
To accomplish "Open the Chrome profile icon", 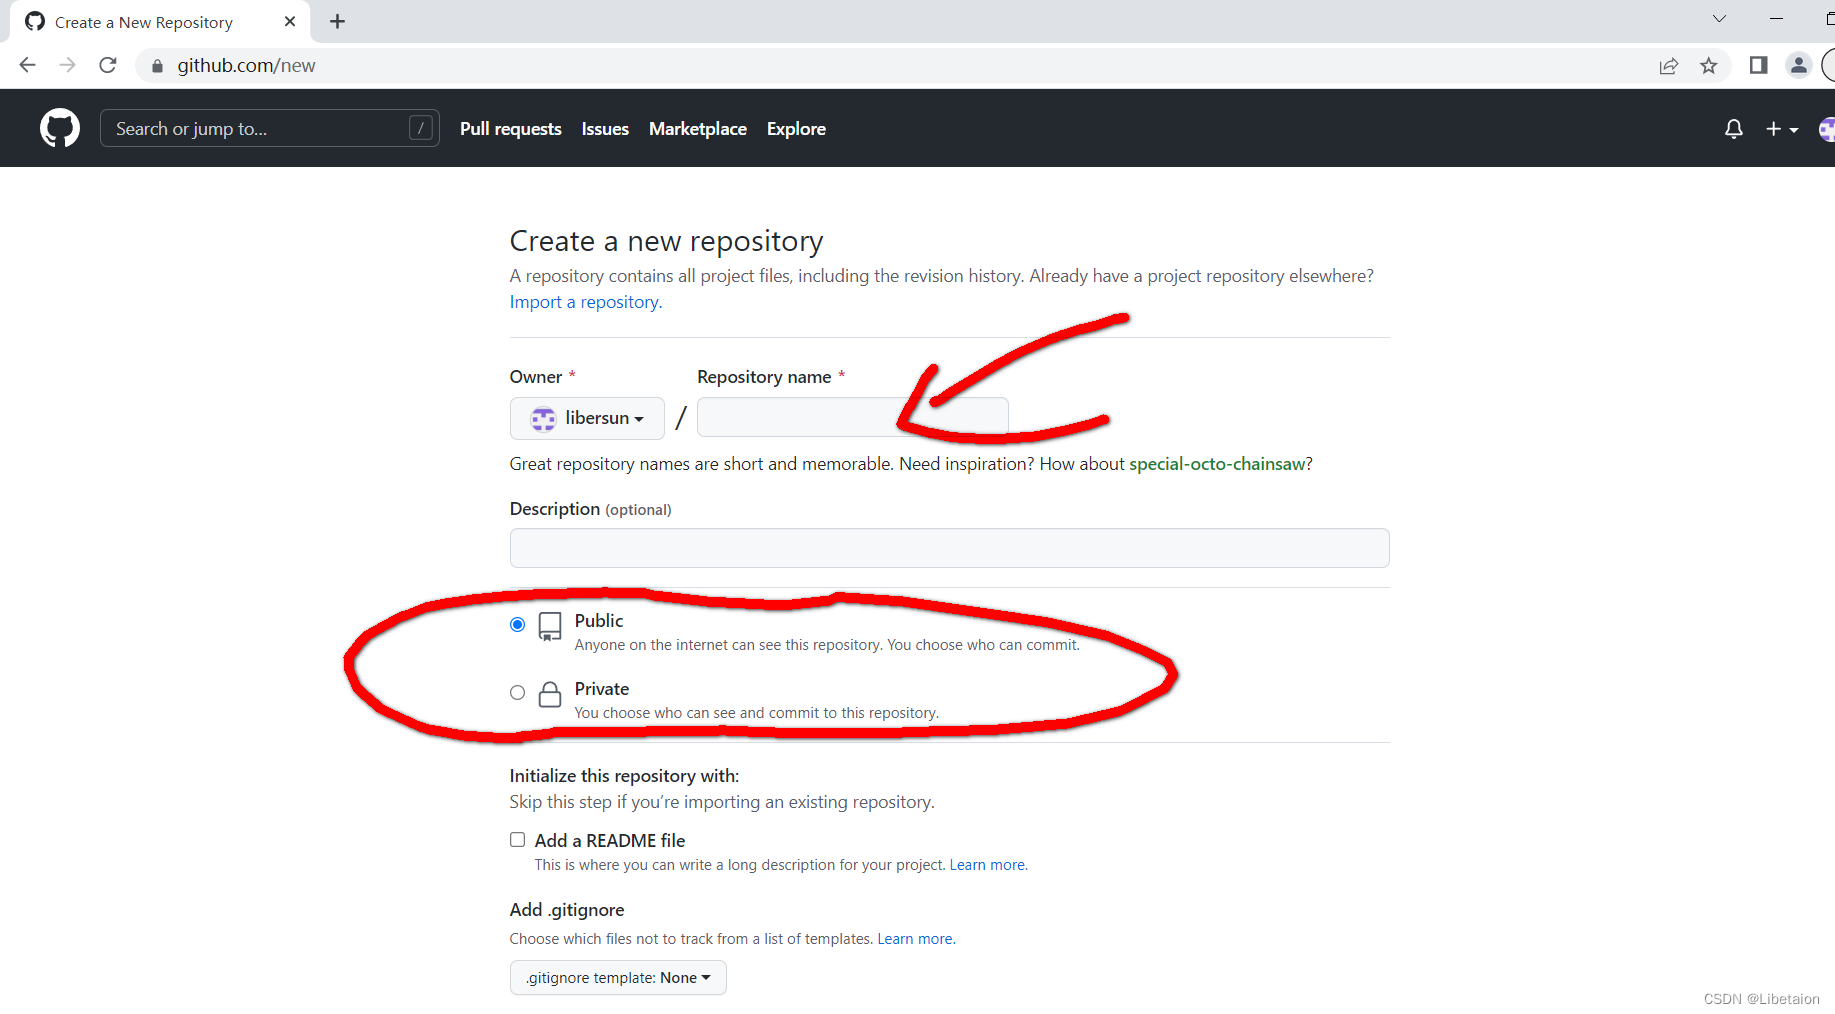I will pyautogui.click(x=1798, y=65).
